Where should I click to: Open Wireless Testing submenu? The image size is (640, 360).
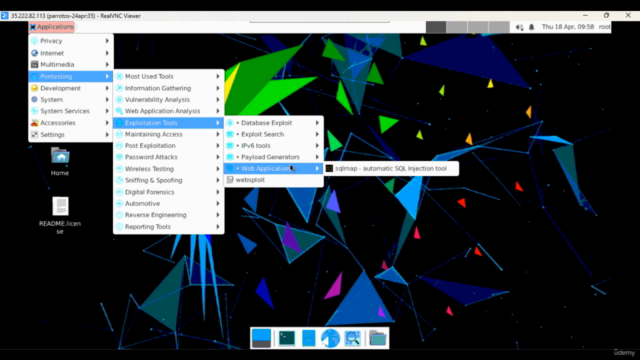[169, 169]
